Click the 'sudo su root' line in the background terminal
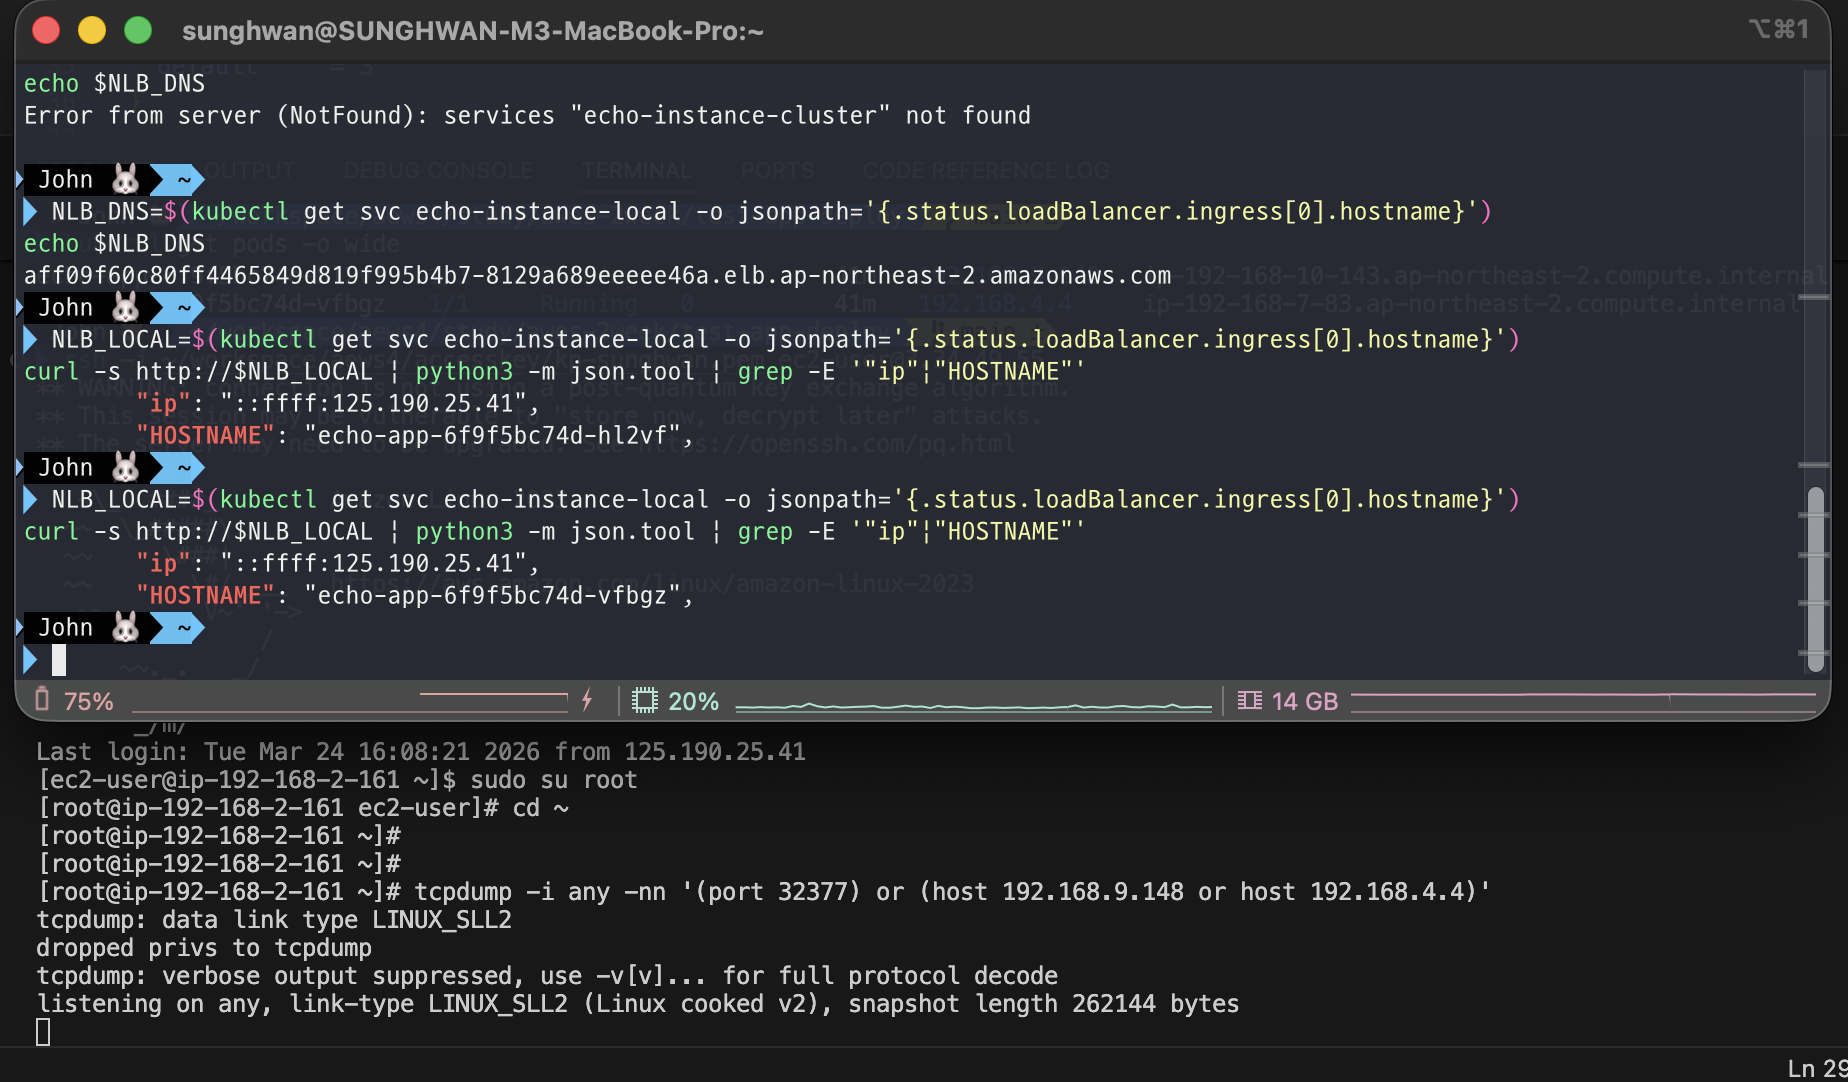The image size is (1848, 1082). pyautogui.click(x=337, y=779)
